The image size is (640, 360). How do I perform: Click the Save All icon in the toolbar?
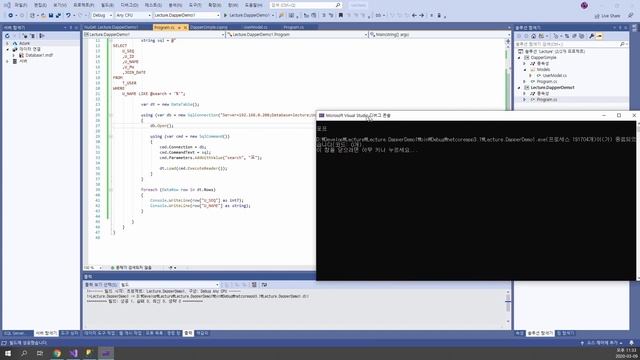click(x=58, y=16)
